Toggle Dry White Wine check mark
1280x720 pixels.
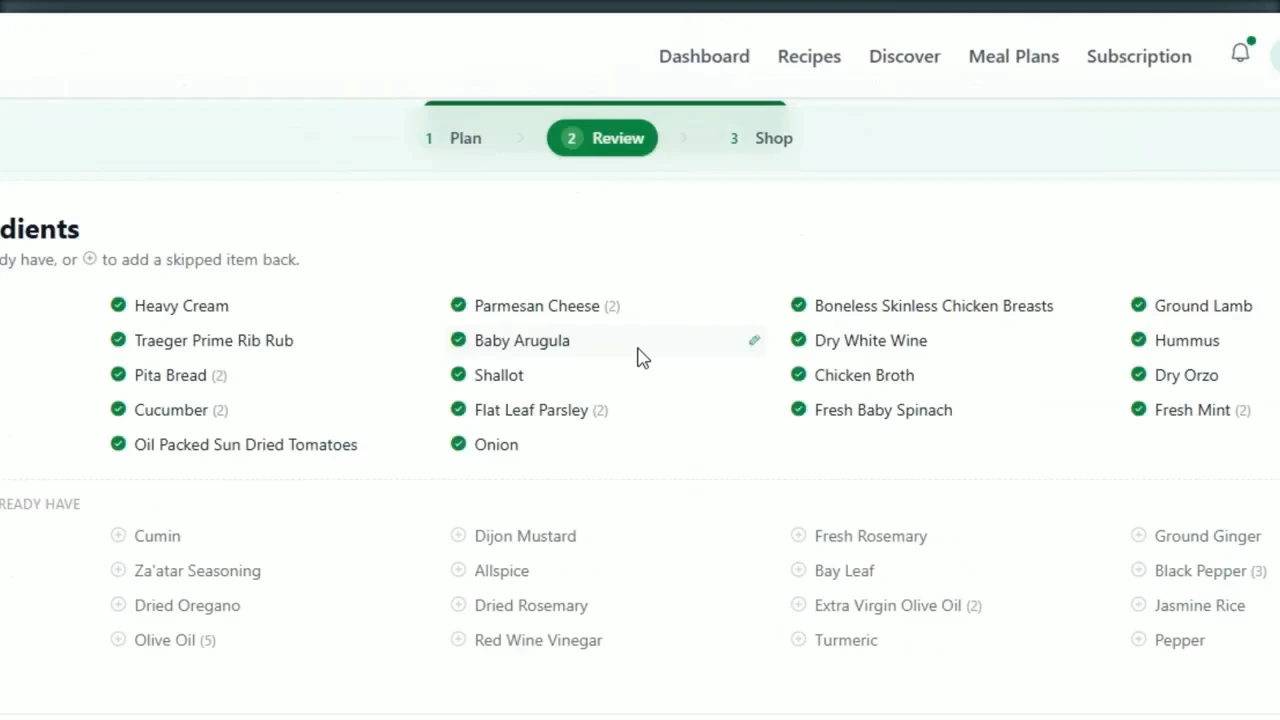point(798,340)
